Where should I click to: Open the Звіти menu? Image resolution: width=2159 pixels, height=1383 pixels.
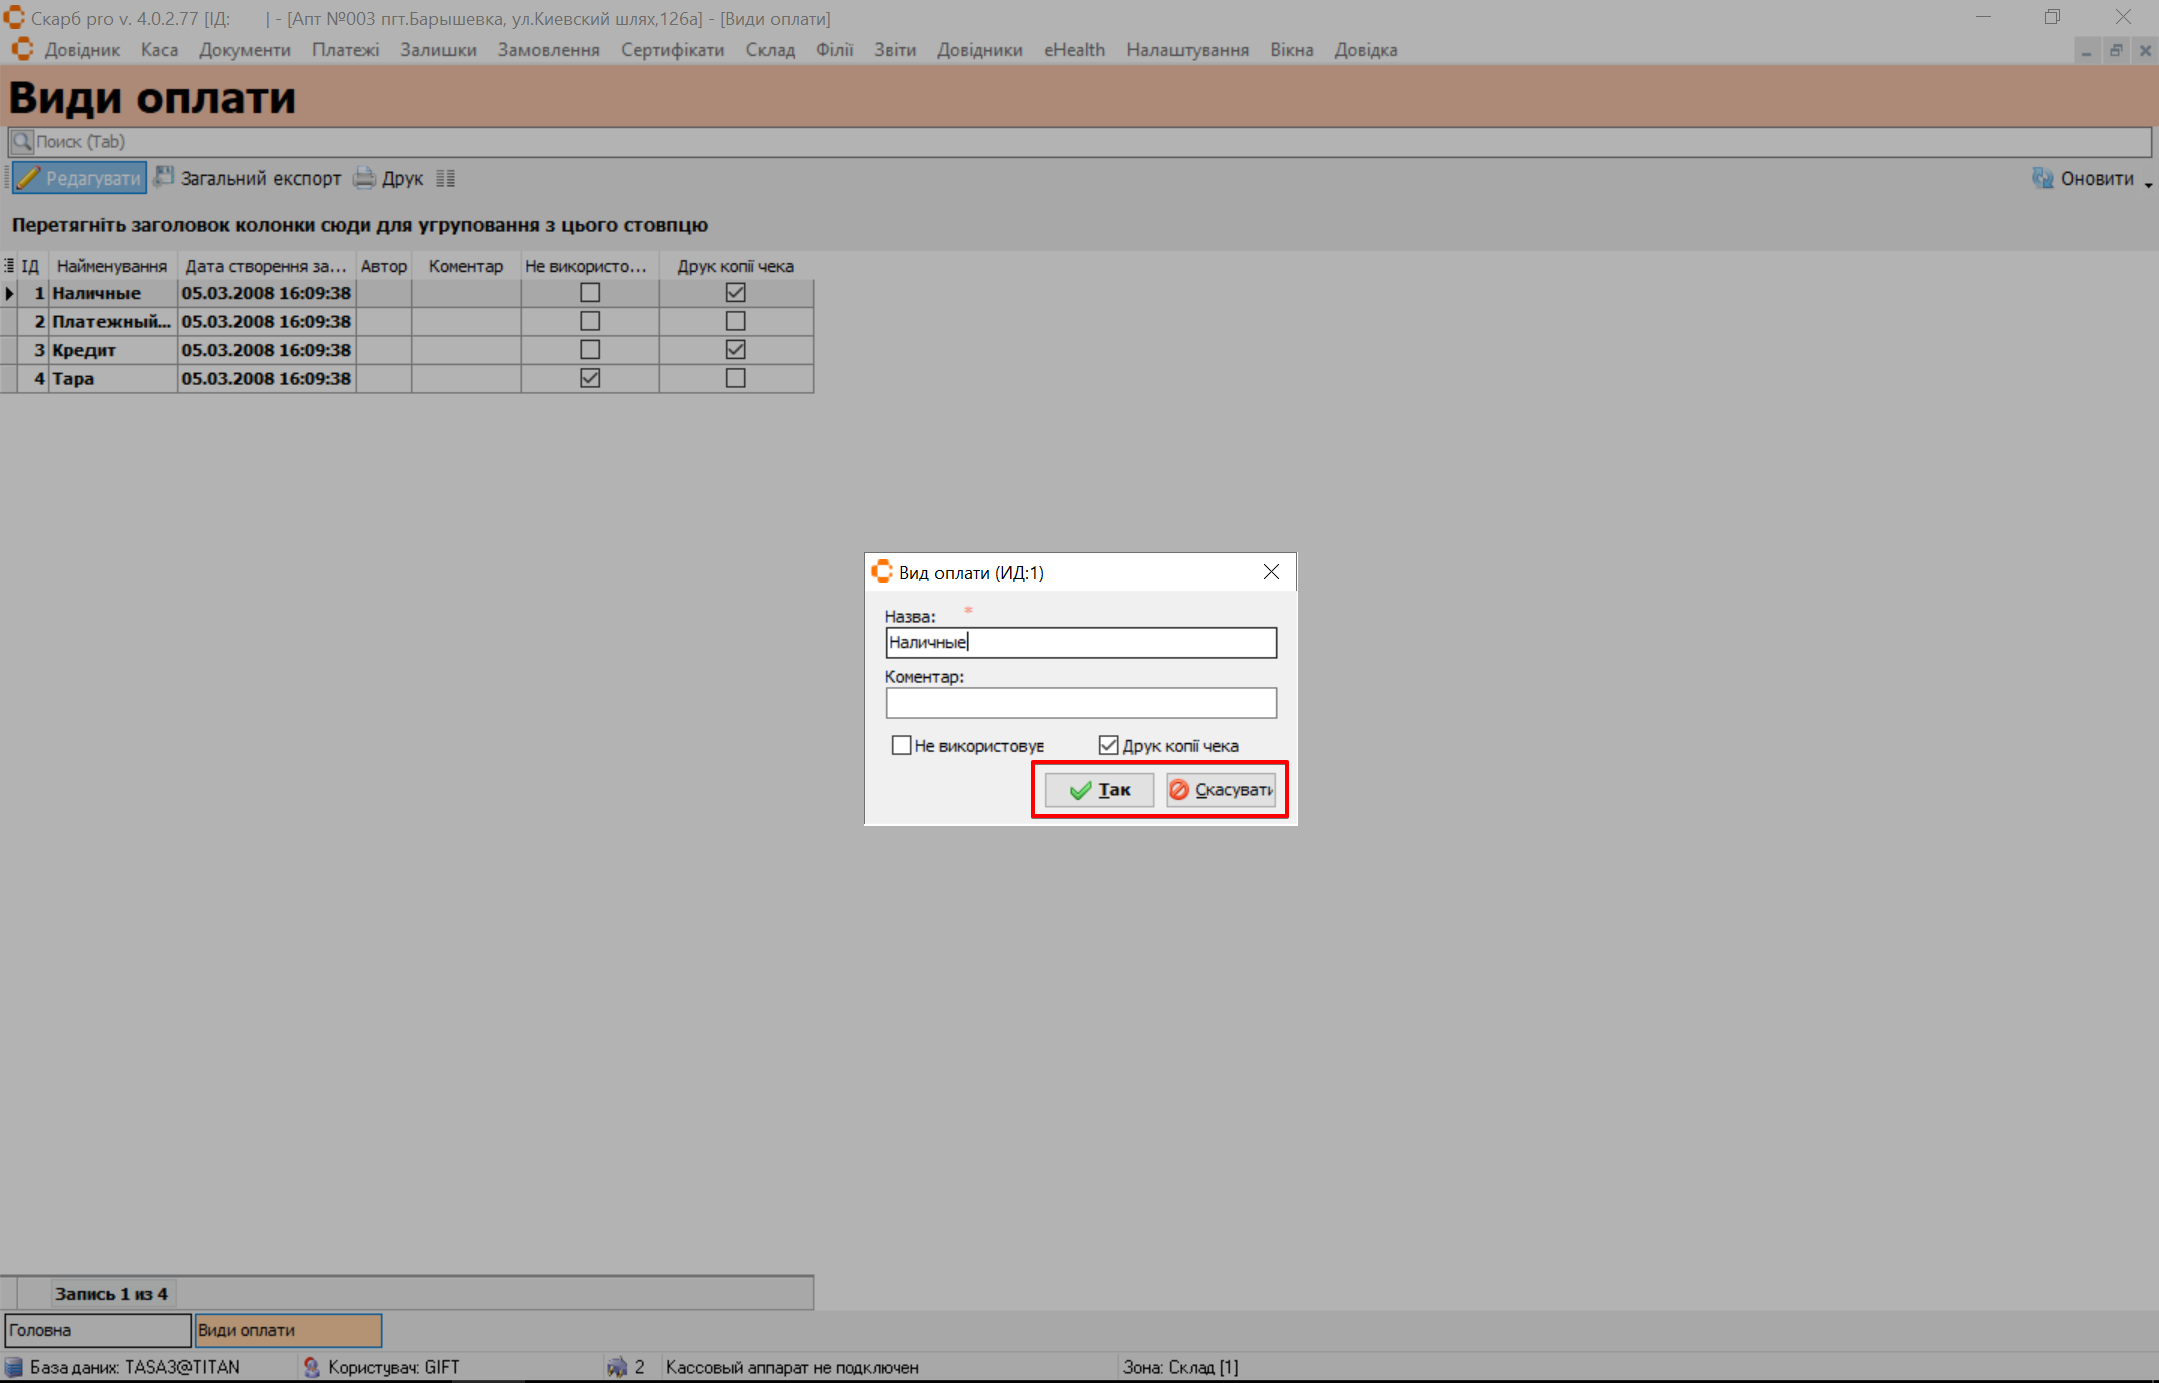coord(894,50)
